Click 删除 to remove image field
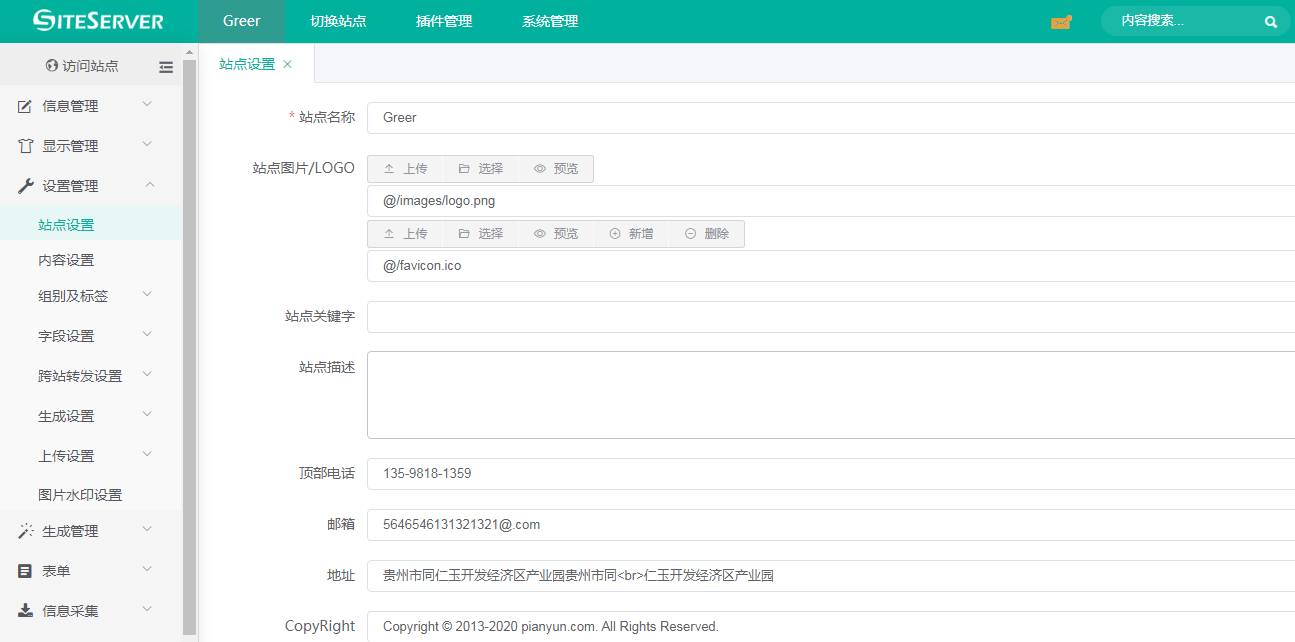 [707, 234]
